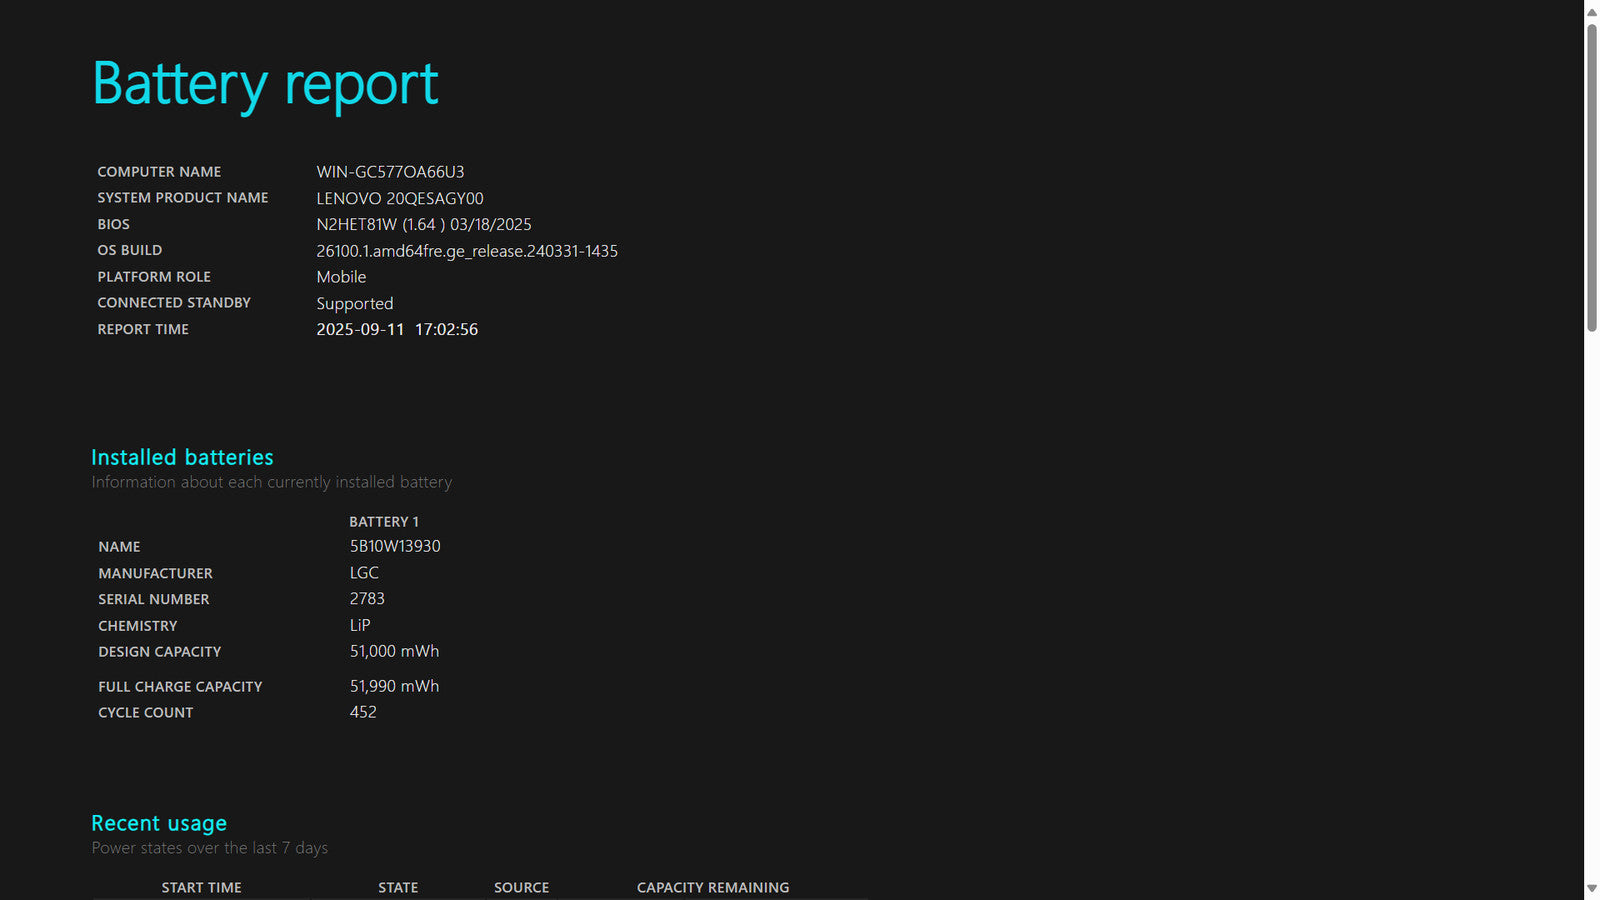Click the OS BUILD label

pos(129,250)
